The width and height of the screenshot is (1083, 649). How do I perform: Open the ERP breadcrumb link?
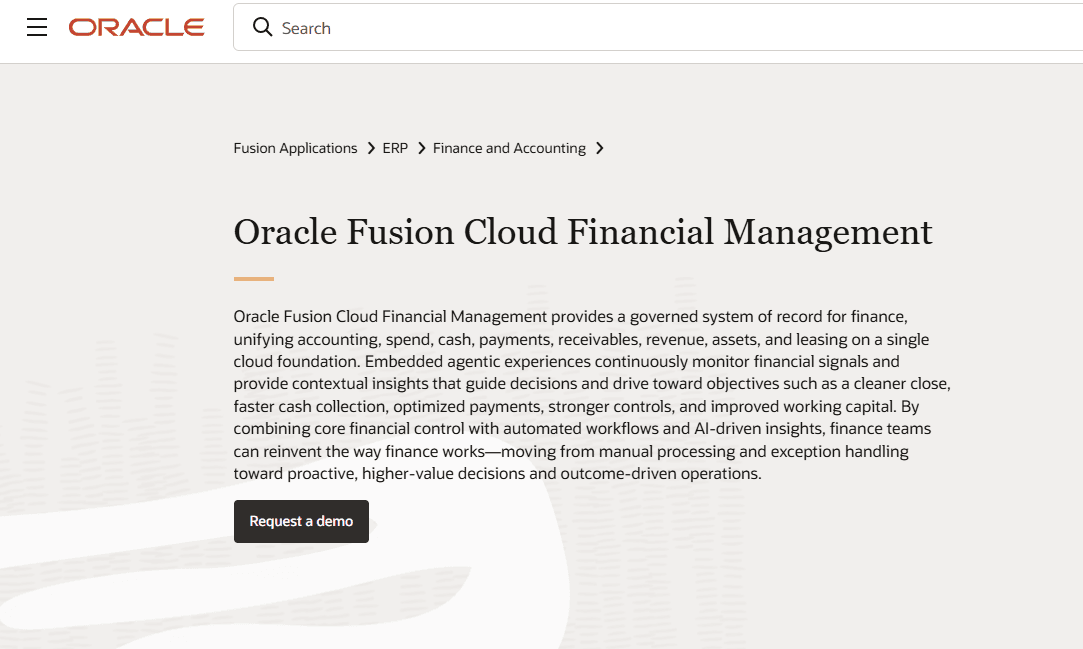[395, 148]
